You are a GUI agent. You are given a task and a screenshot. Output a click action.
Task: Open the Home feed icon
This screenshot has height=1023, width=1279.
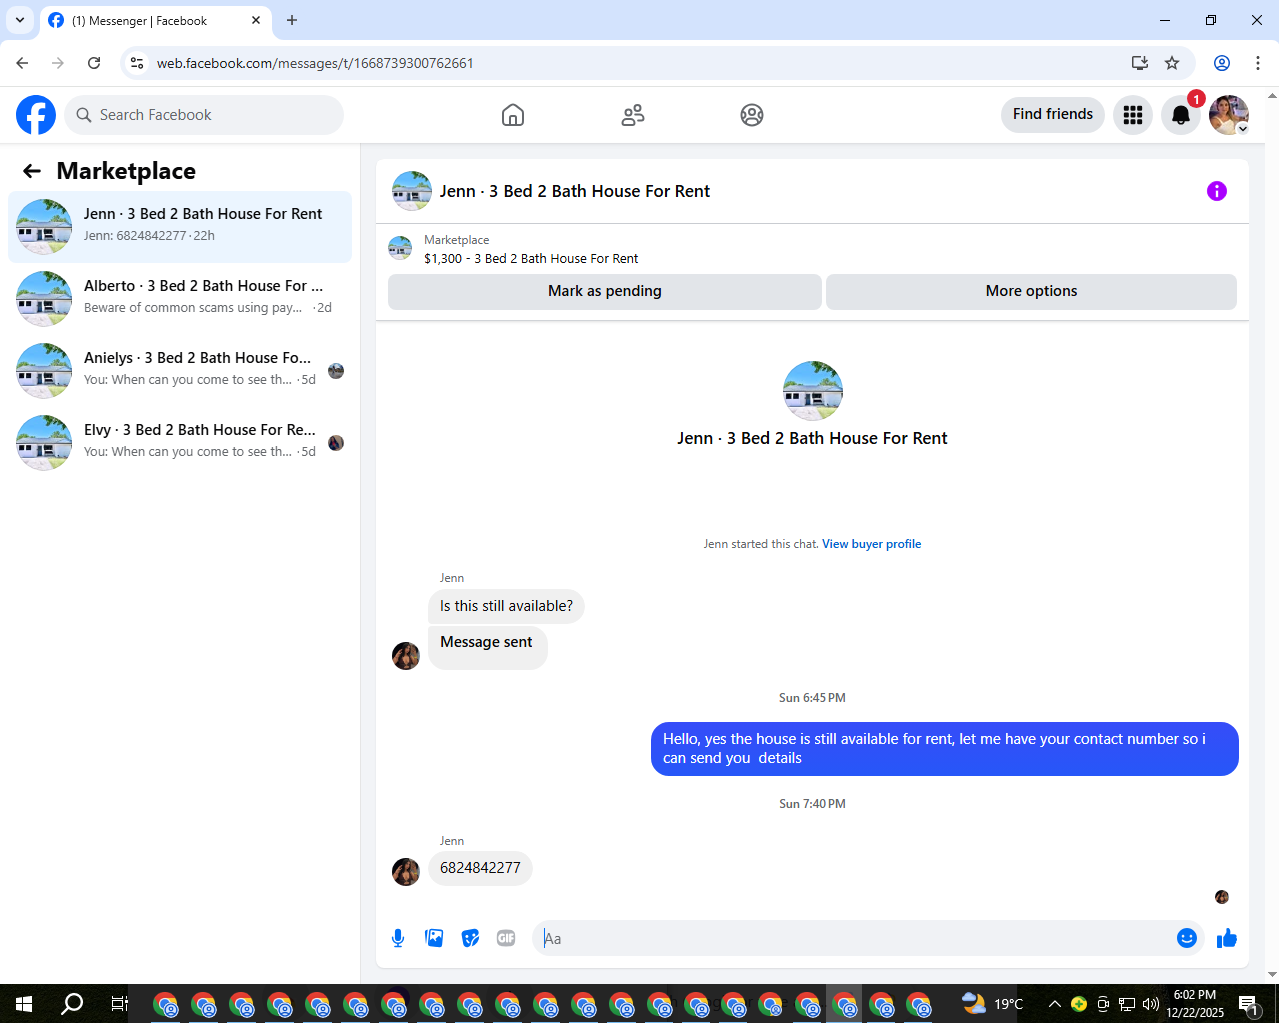coord(513,115)
